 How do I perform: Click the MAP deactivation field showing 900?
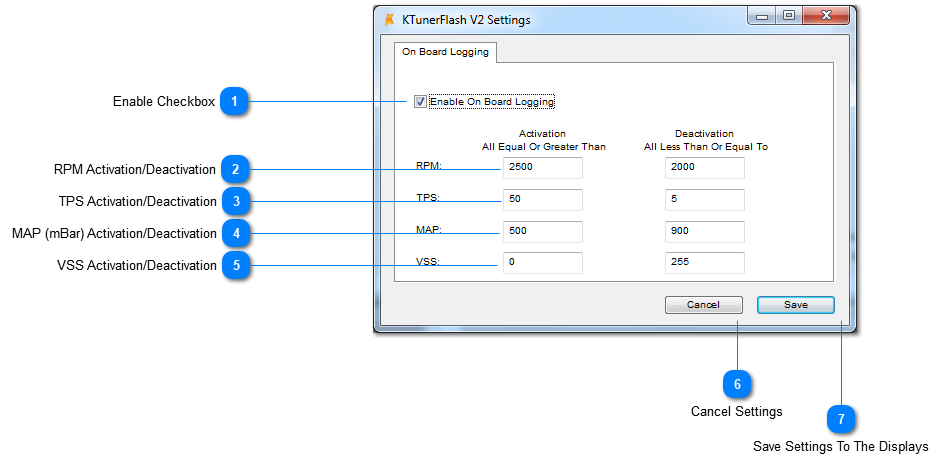click(x=705, y=231)
